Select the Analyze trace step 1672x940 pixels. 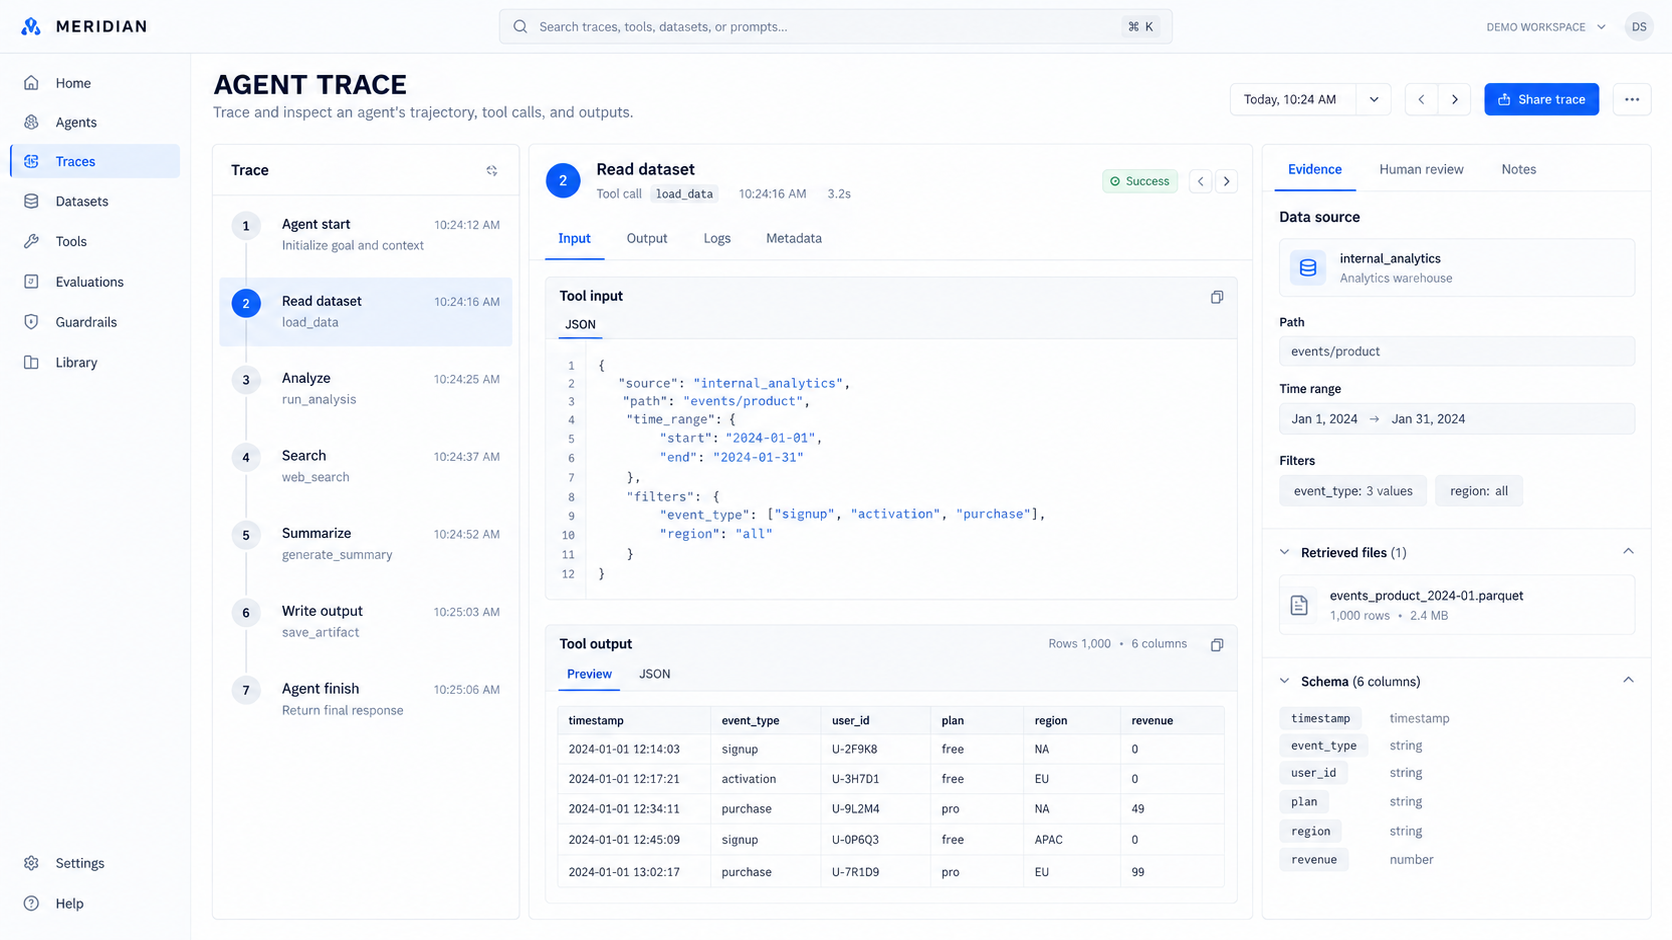coord(366,388)
